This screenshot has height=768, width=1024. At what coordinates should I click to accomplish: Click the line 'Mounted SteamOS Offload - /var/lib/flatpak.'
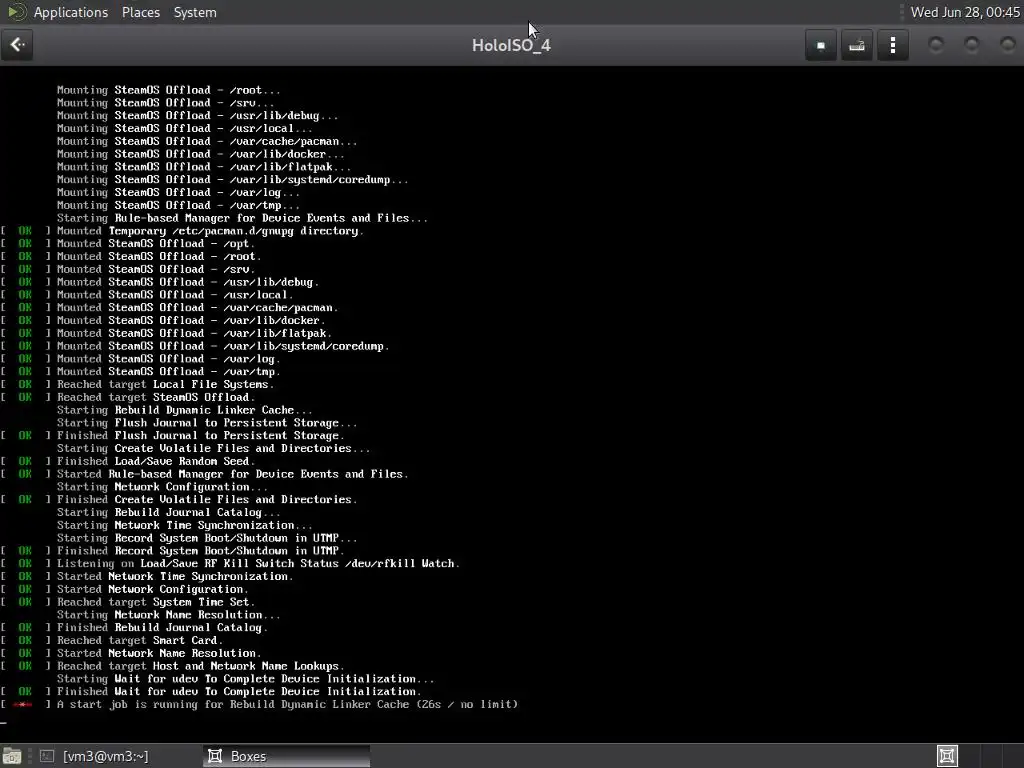click(195, 333)
